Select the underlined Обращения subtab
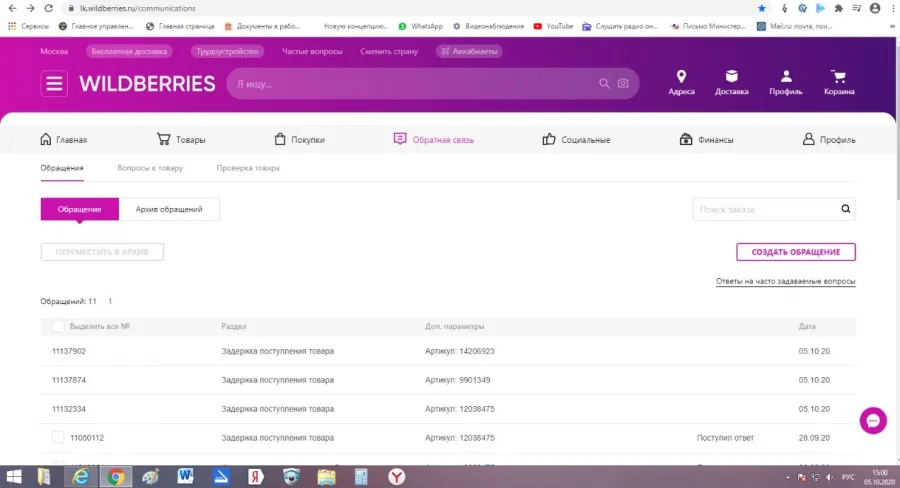Screen dimensions: 900x488 pyautogui.click(x=62, y=168)
